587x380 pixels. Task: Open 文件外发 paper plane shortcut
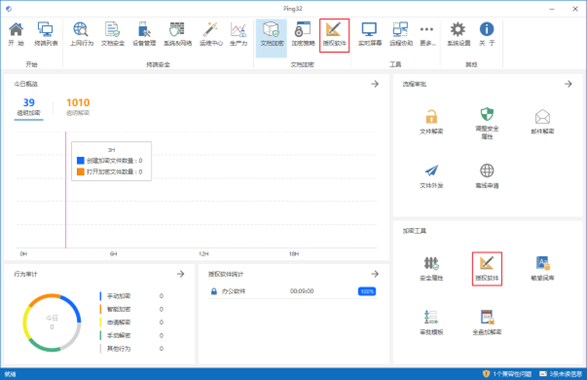click(431, 176)
